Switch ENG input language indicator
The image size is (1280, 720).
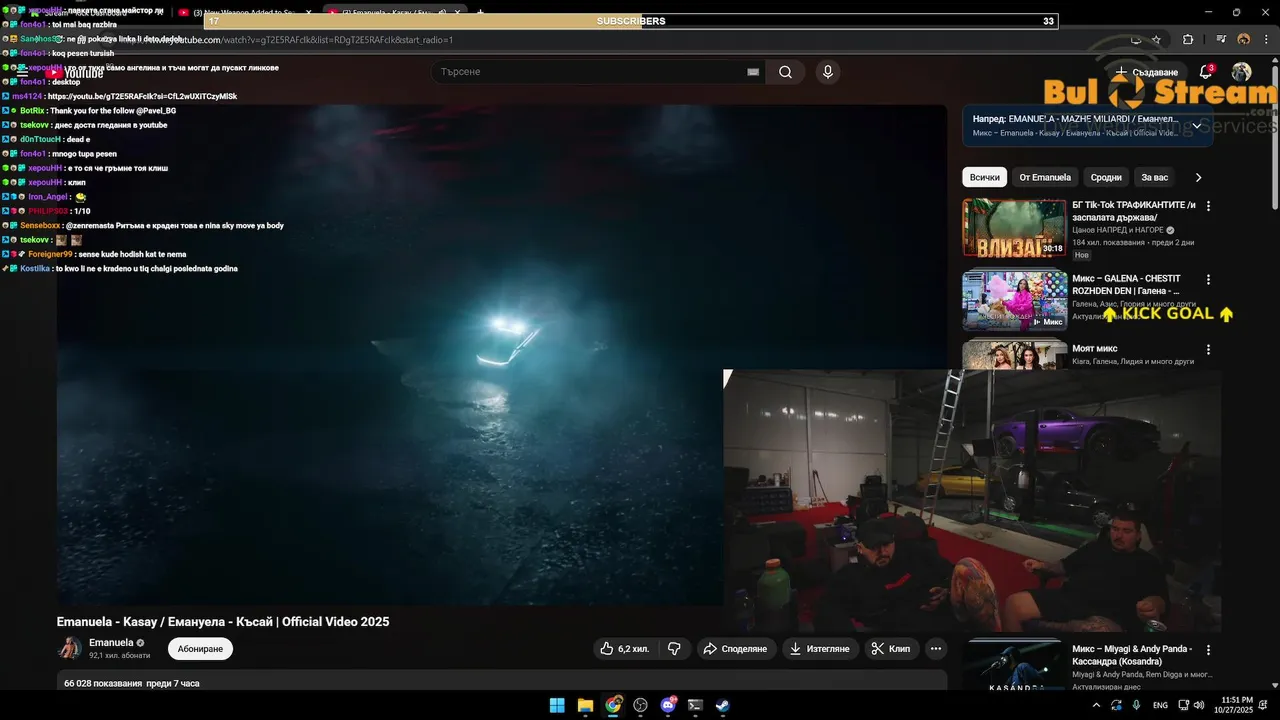click(1160, 705)
